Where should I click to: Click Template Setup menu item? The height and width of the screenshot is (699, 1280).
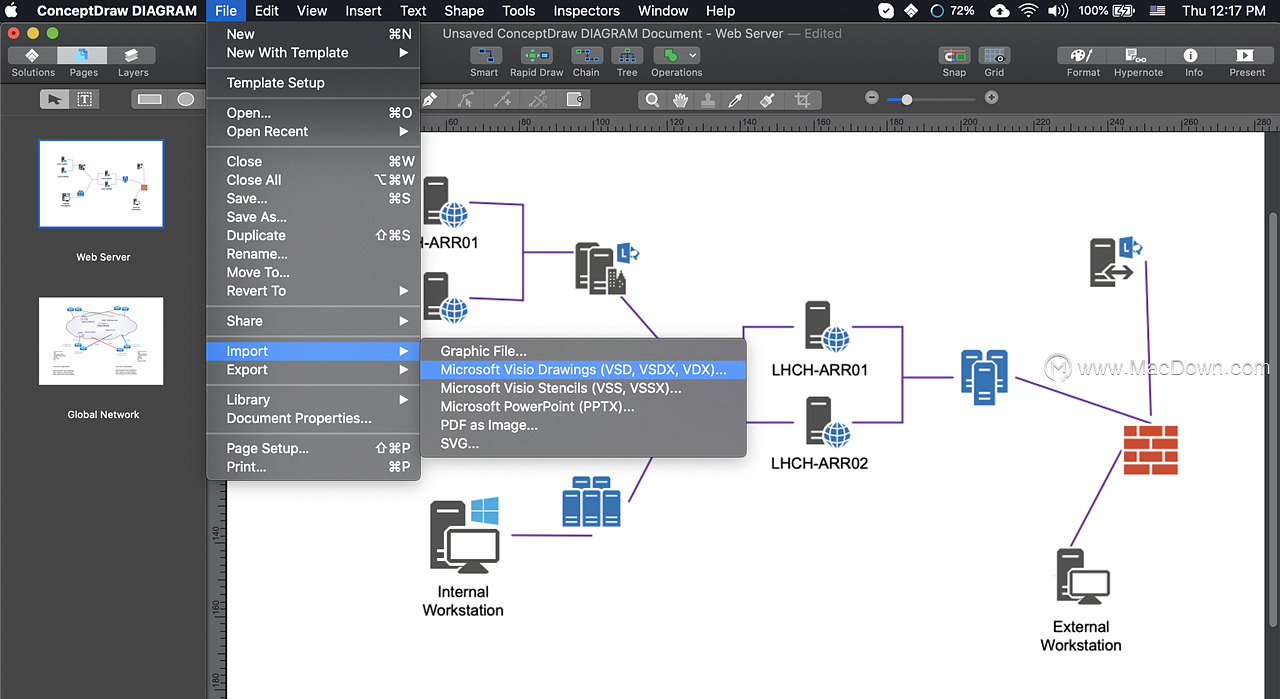click(313, 83)
